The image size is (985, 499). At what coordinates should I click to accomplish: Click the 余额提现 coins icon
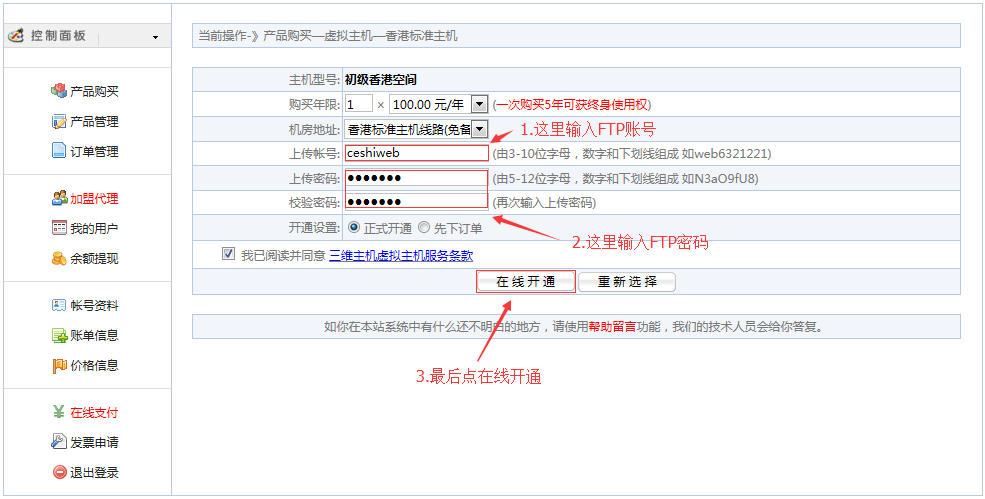tap(59, 258)
